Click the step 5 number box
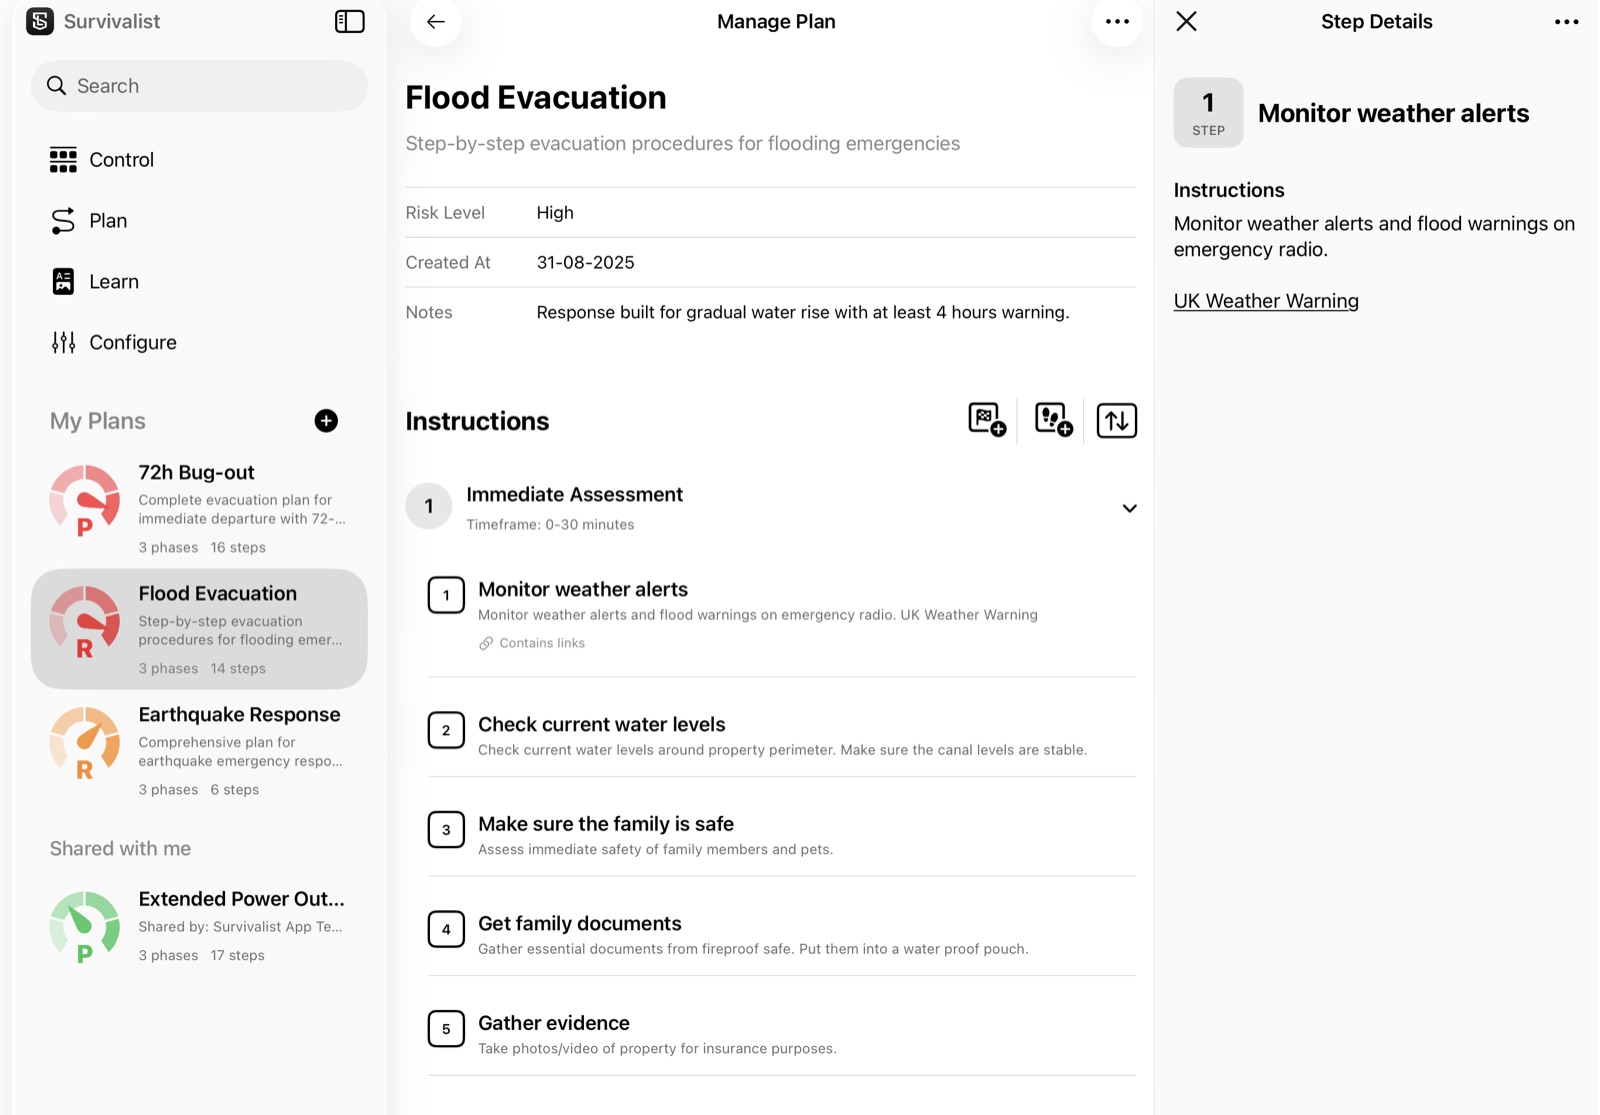The width and height of the screenshot is (1600, 1115). click(446, 1029)
